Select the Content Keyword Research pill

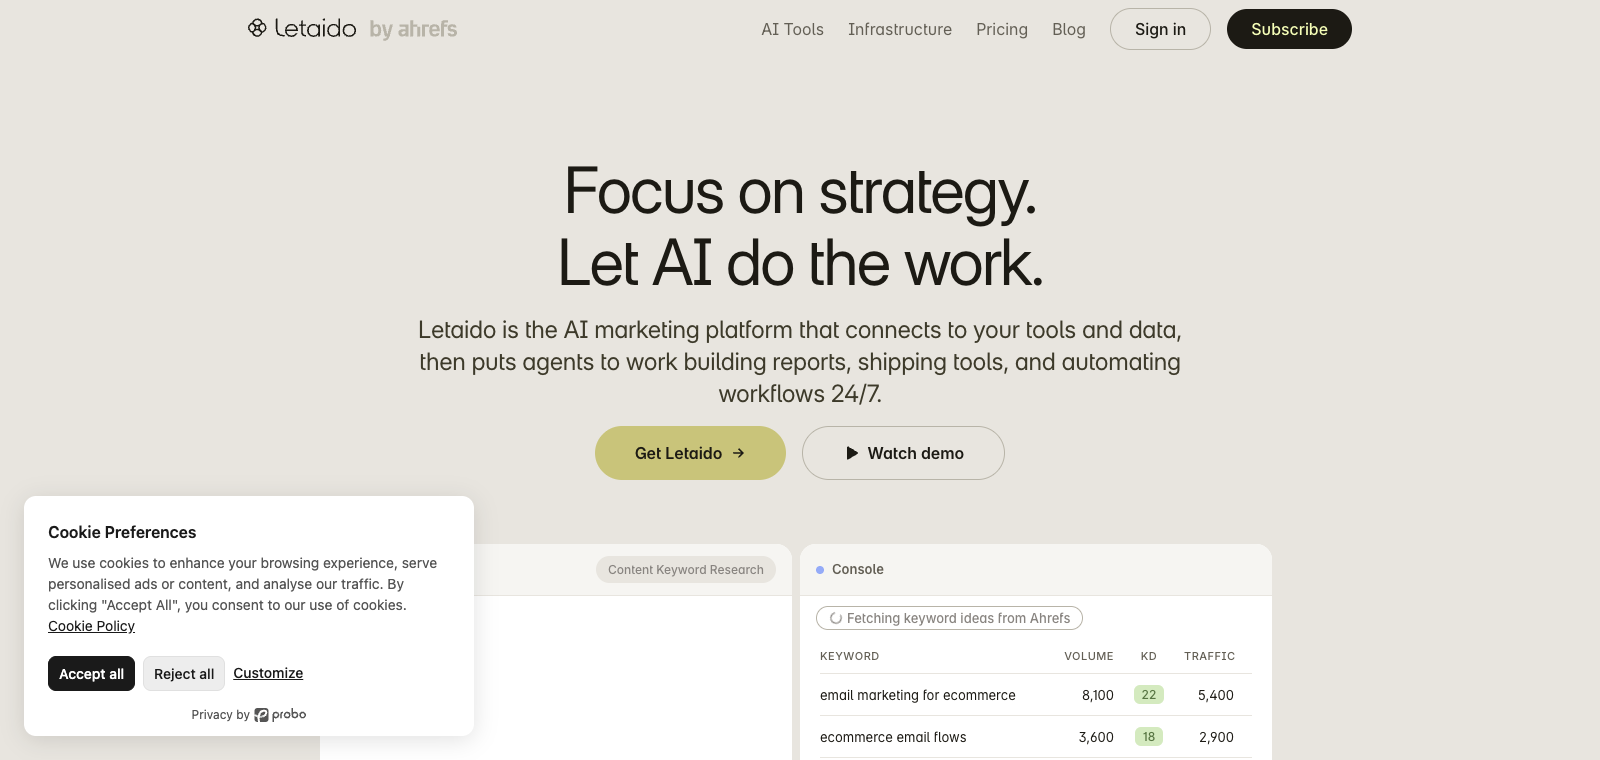[686, 570]
